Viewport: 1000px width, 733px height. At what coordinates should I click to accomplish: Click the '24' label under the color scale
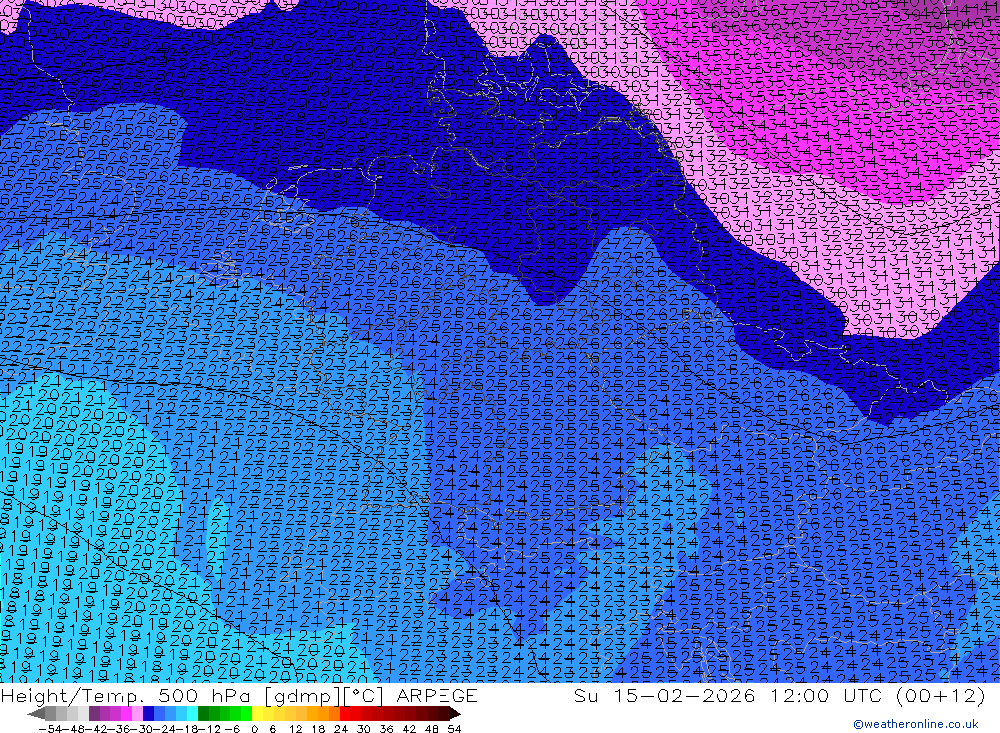coord(341,729)
